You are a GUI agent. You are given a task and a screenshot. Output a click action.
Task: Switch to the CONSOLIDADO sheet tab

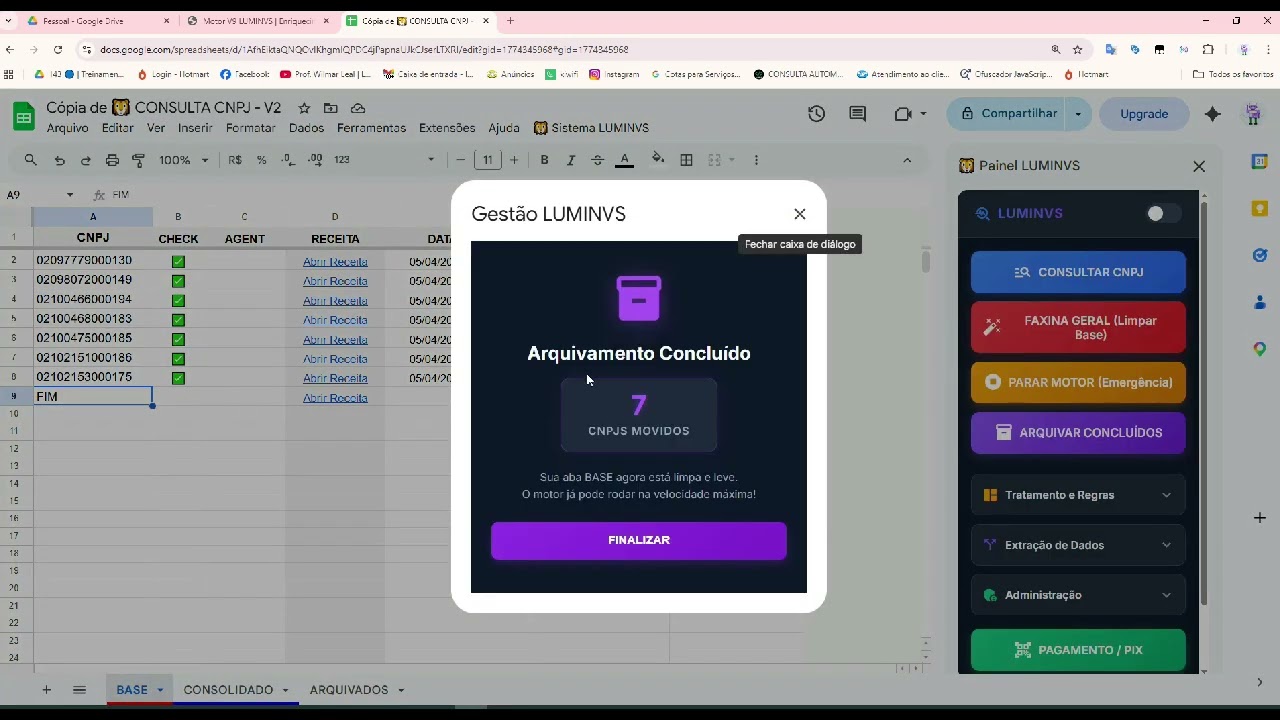click(236, 690)
